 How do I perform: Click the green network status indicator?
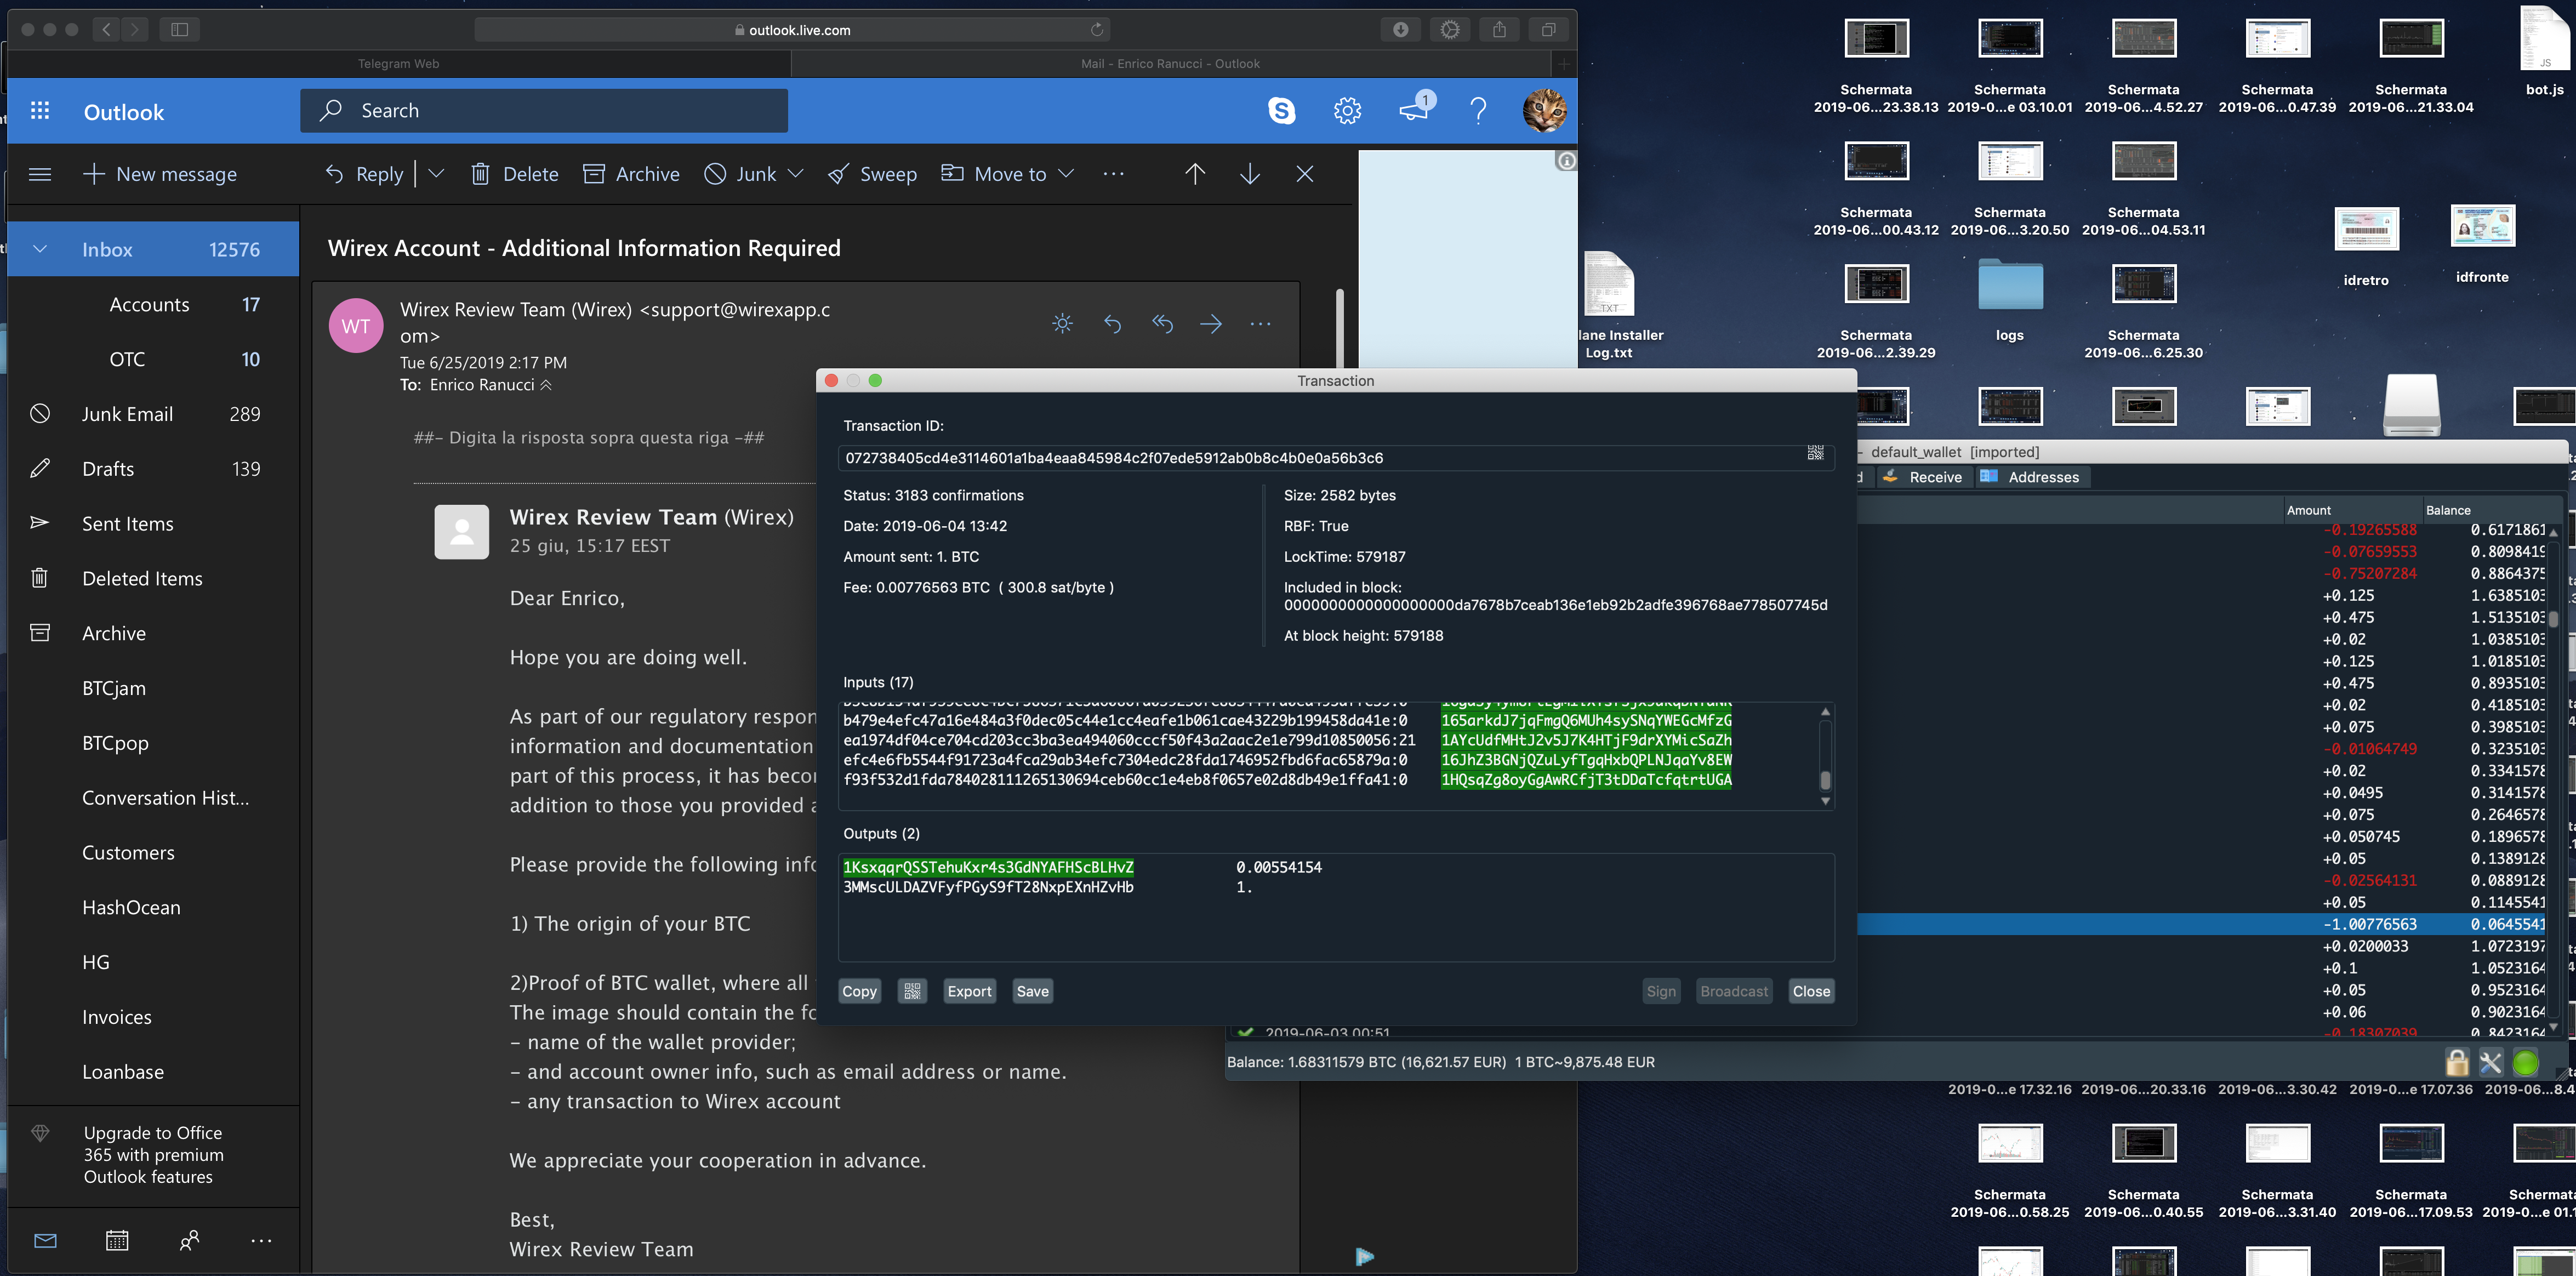click(2526, 1062)
